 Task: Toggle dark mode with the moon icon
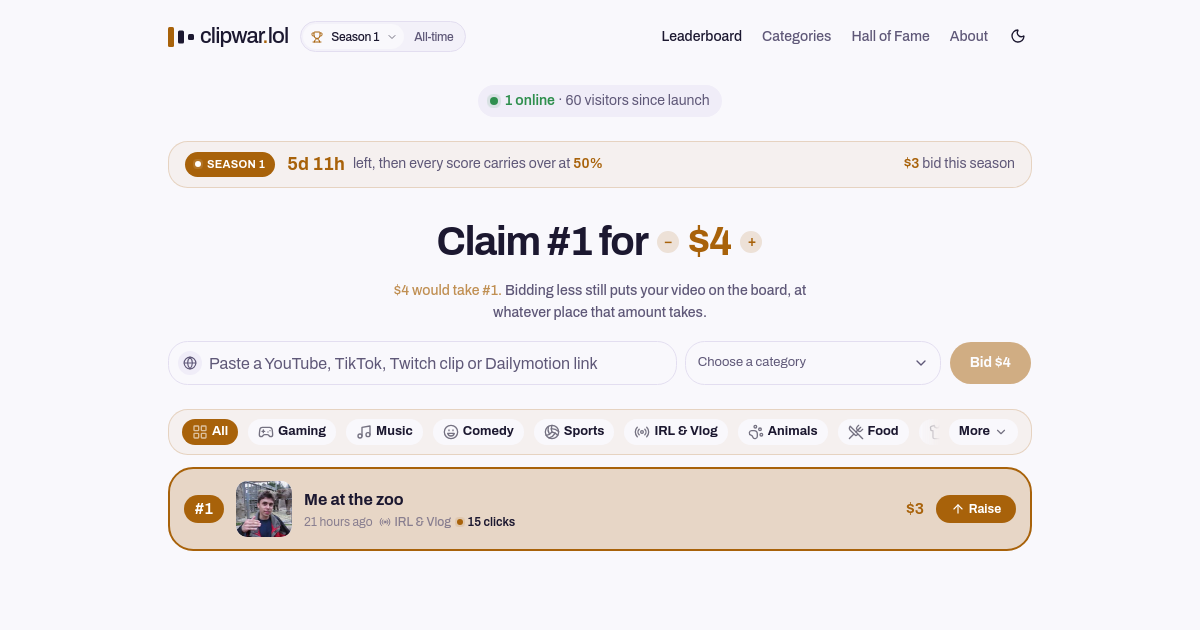(1018, 36)
